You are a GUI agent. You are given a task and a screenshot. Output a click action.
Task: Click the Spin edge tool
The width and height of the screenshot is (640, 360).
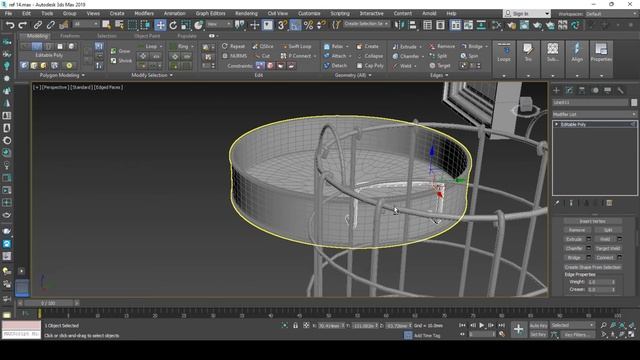point(469,56)
